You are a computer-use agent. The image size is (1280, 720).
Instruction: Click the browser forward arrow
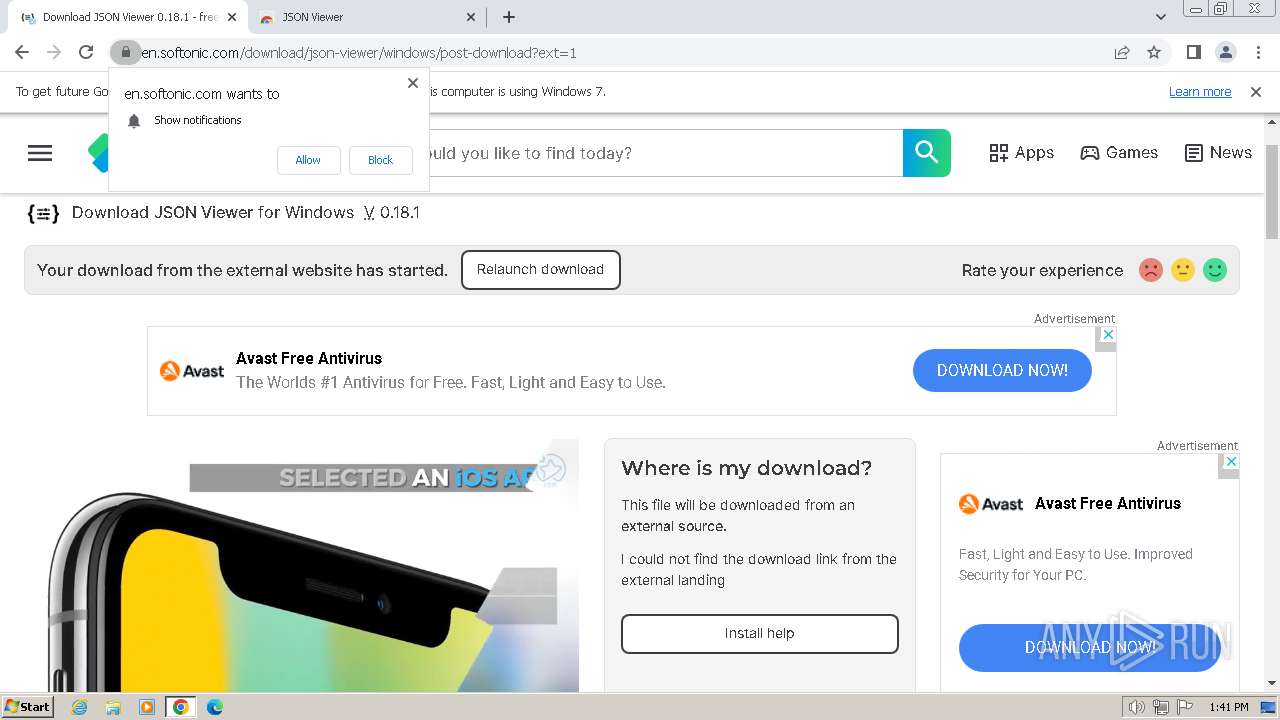(54, 52)
